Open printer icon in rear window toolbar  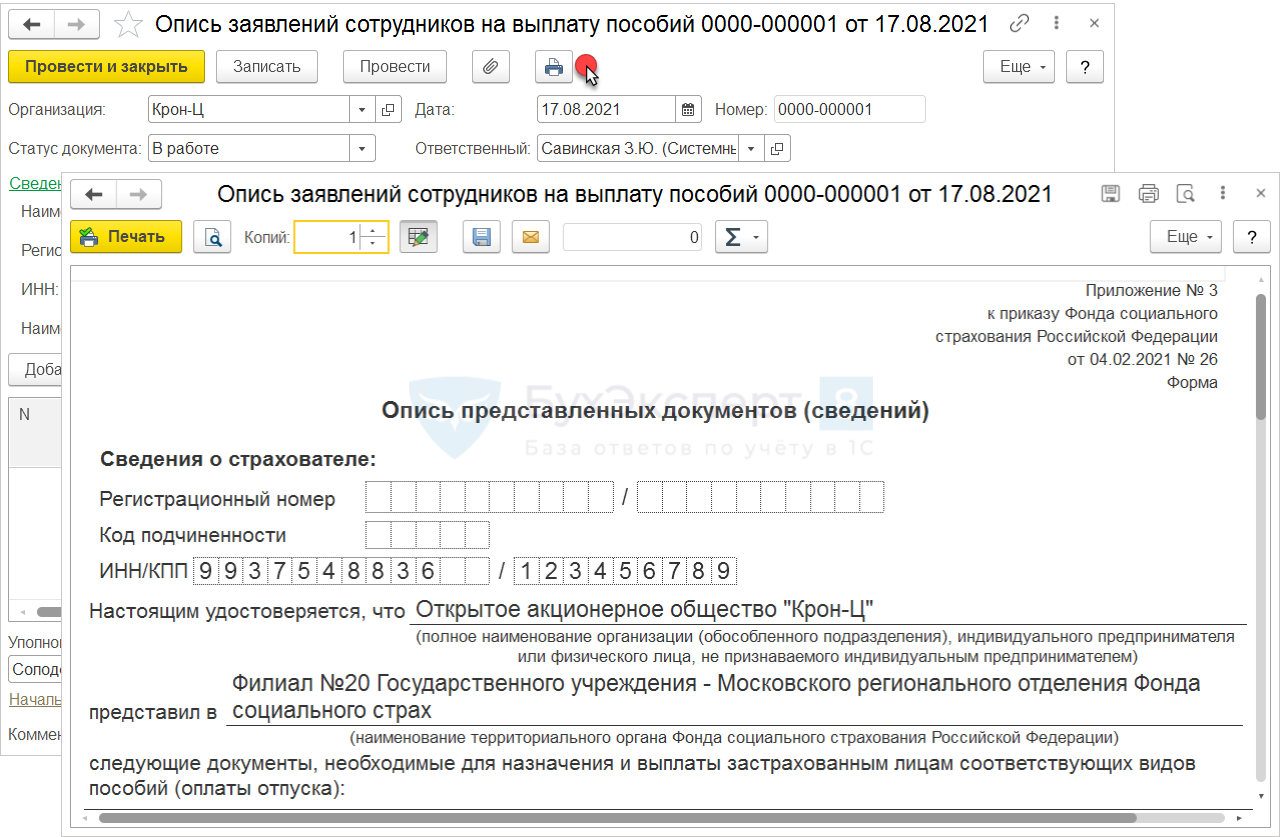tap(553, 67)
